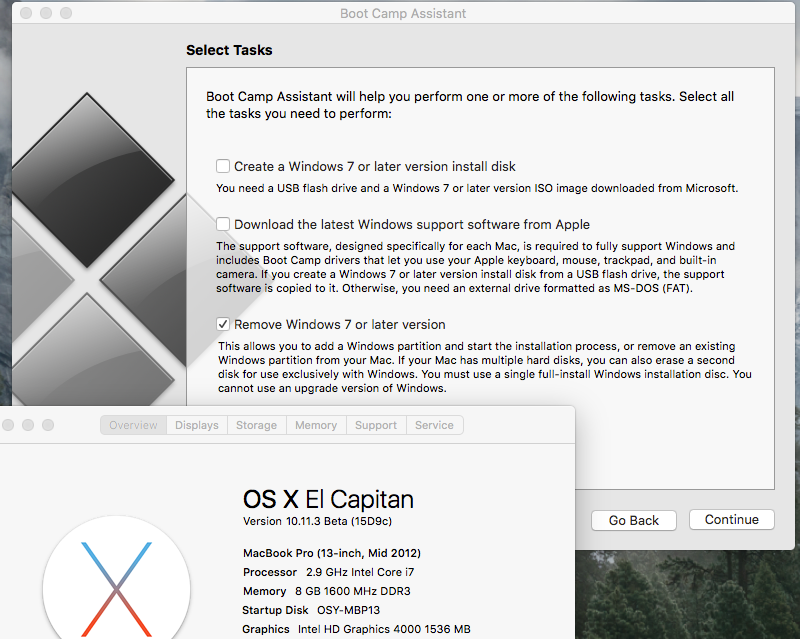Click the Startup Disk OSY-MBP13 line
800x639 pixels.
pos(311,610)
